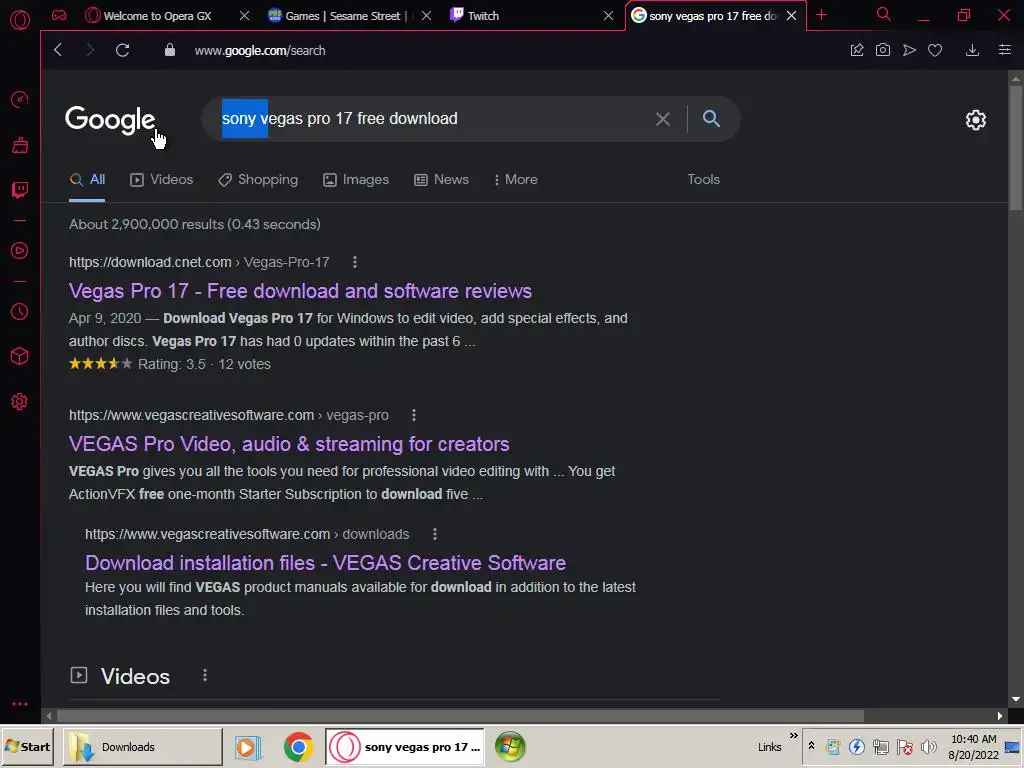
Task: Open History clock icon in sidebar
Action: [x=20, y=312]
